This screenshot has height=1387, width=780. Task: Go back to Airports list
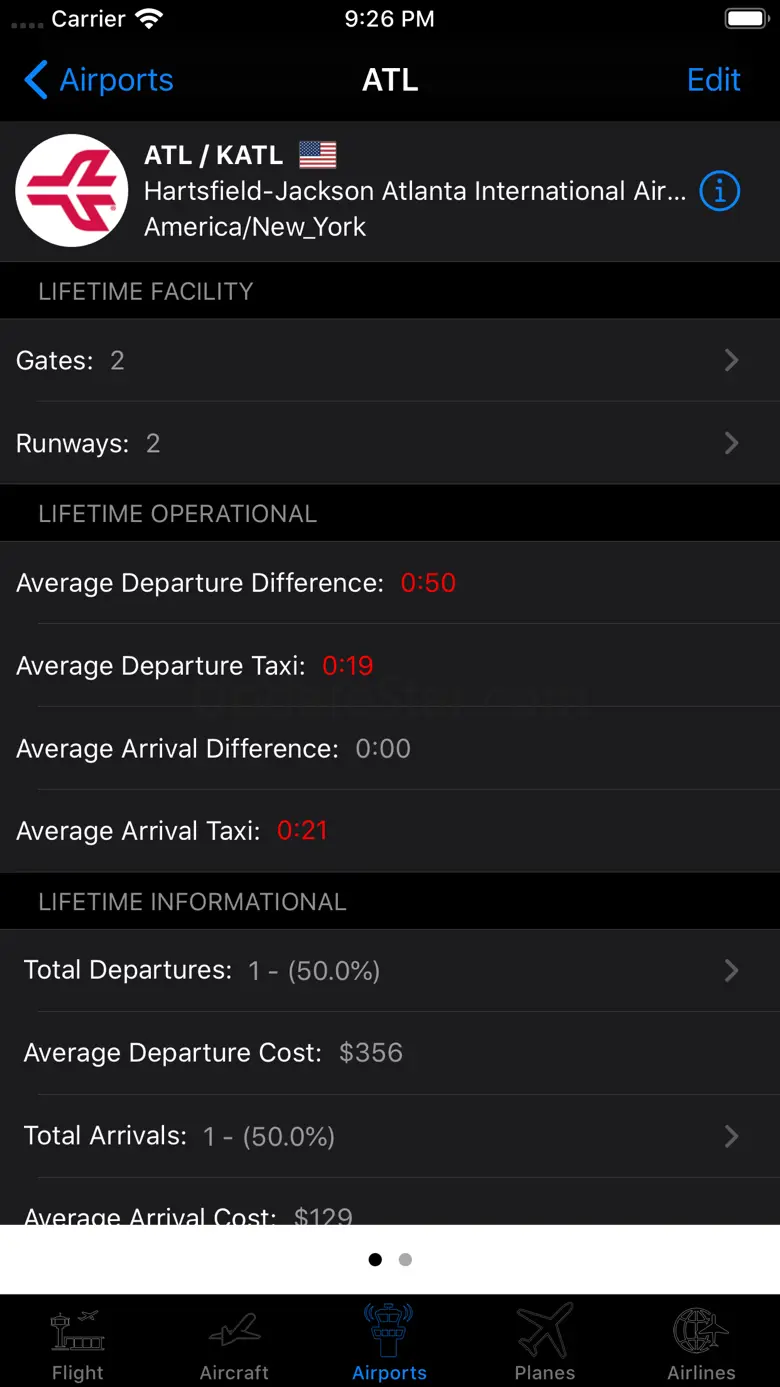[x=98, y=80]
